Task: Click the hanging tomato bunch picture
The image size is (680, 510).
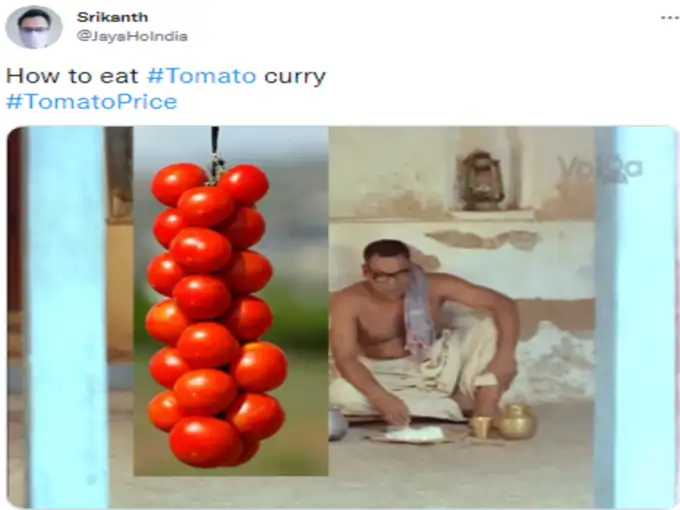Action: click(231, 301)
